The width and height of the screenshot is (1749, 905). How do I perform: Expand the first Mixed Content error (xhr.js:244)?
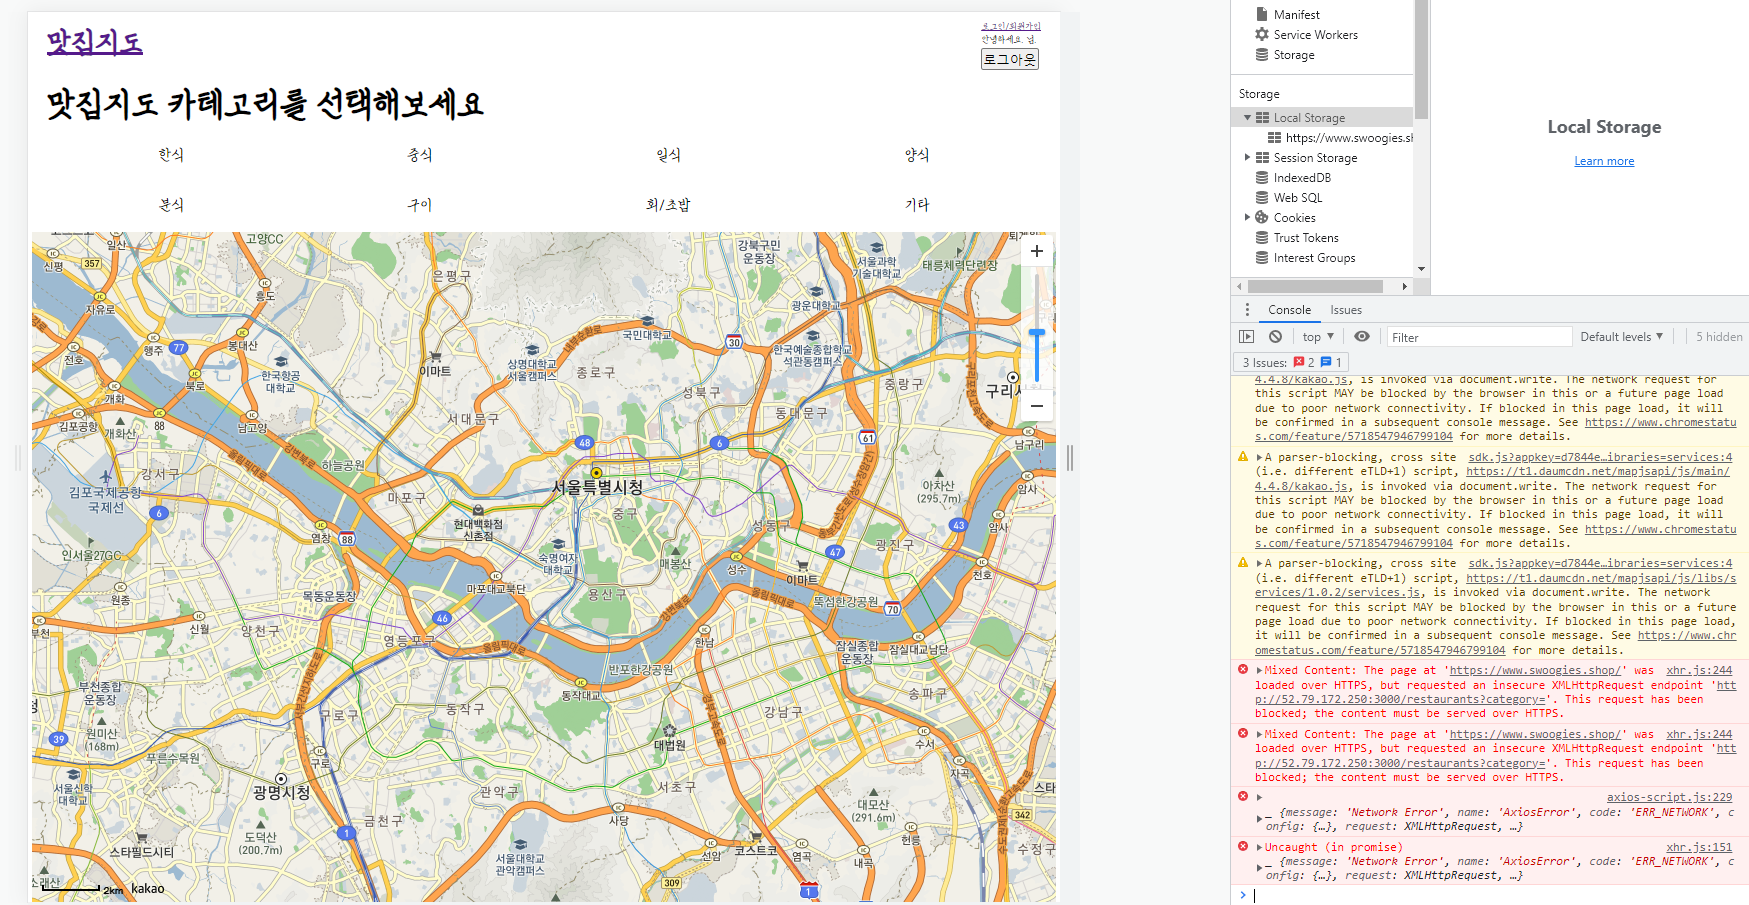[1260, 671]
